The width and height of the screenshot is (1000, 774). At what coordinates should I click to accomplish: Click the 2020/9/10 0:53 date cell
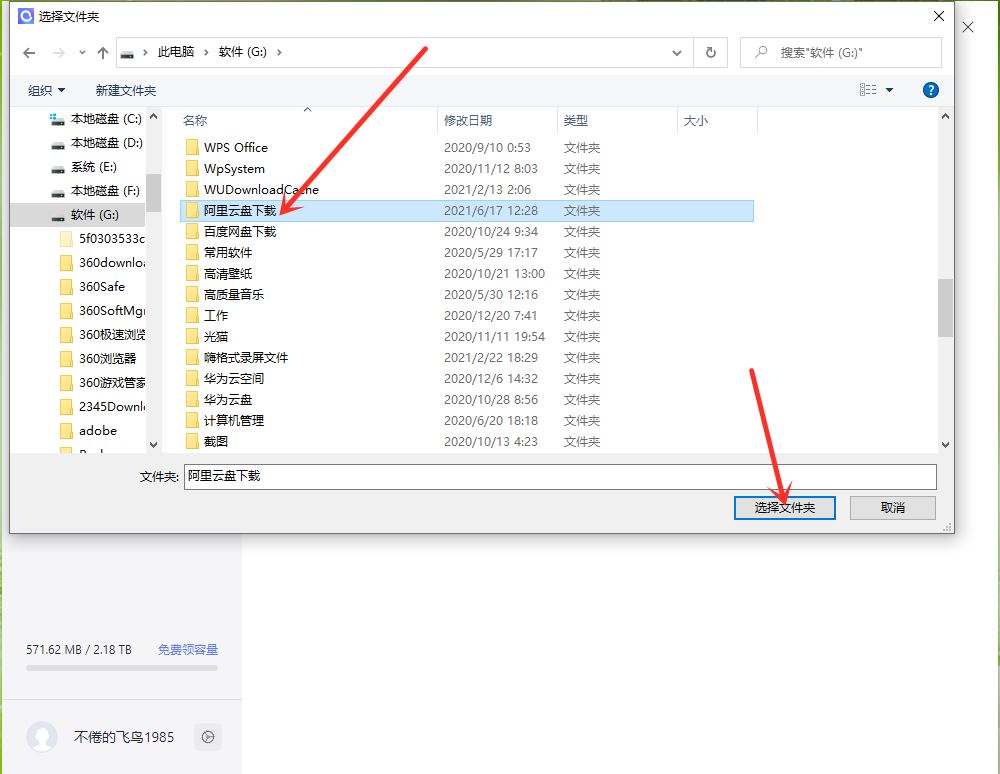point(487,148)
